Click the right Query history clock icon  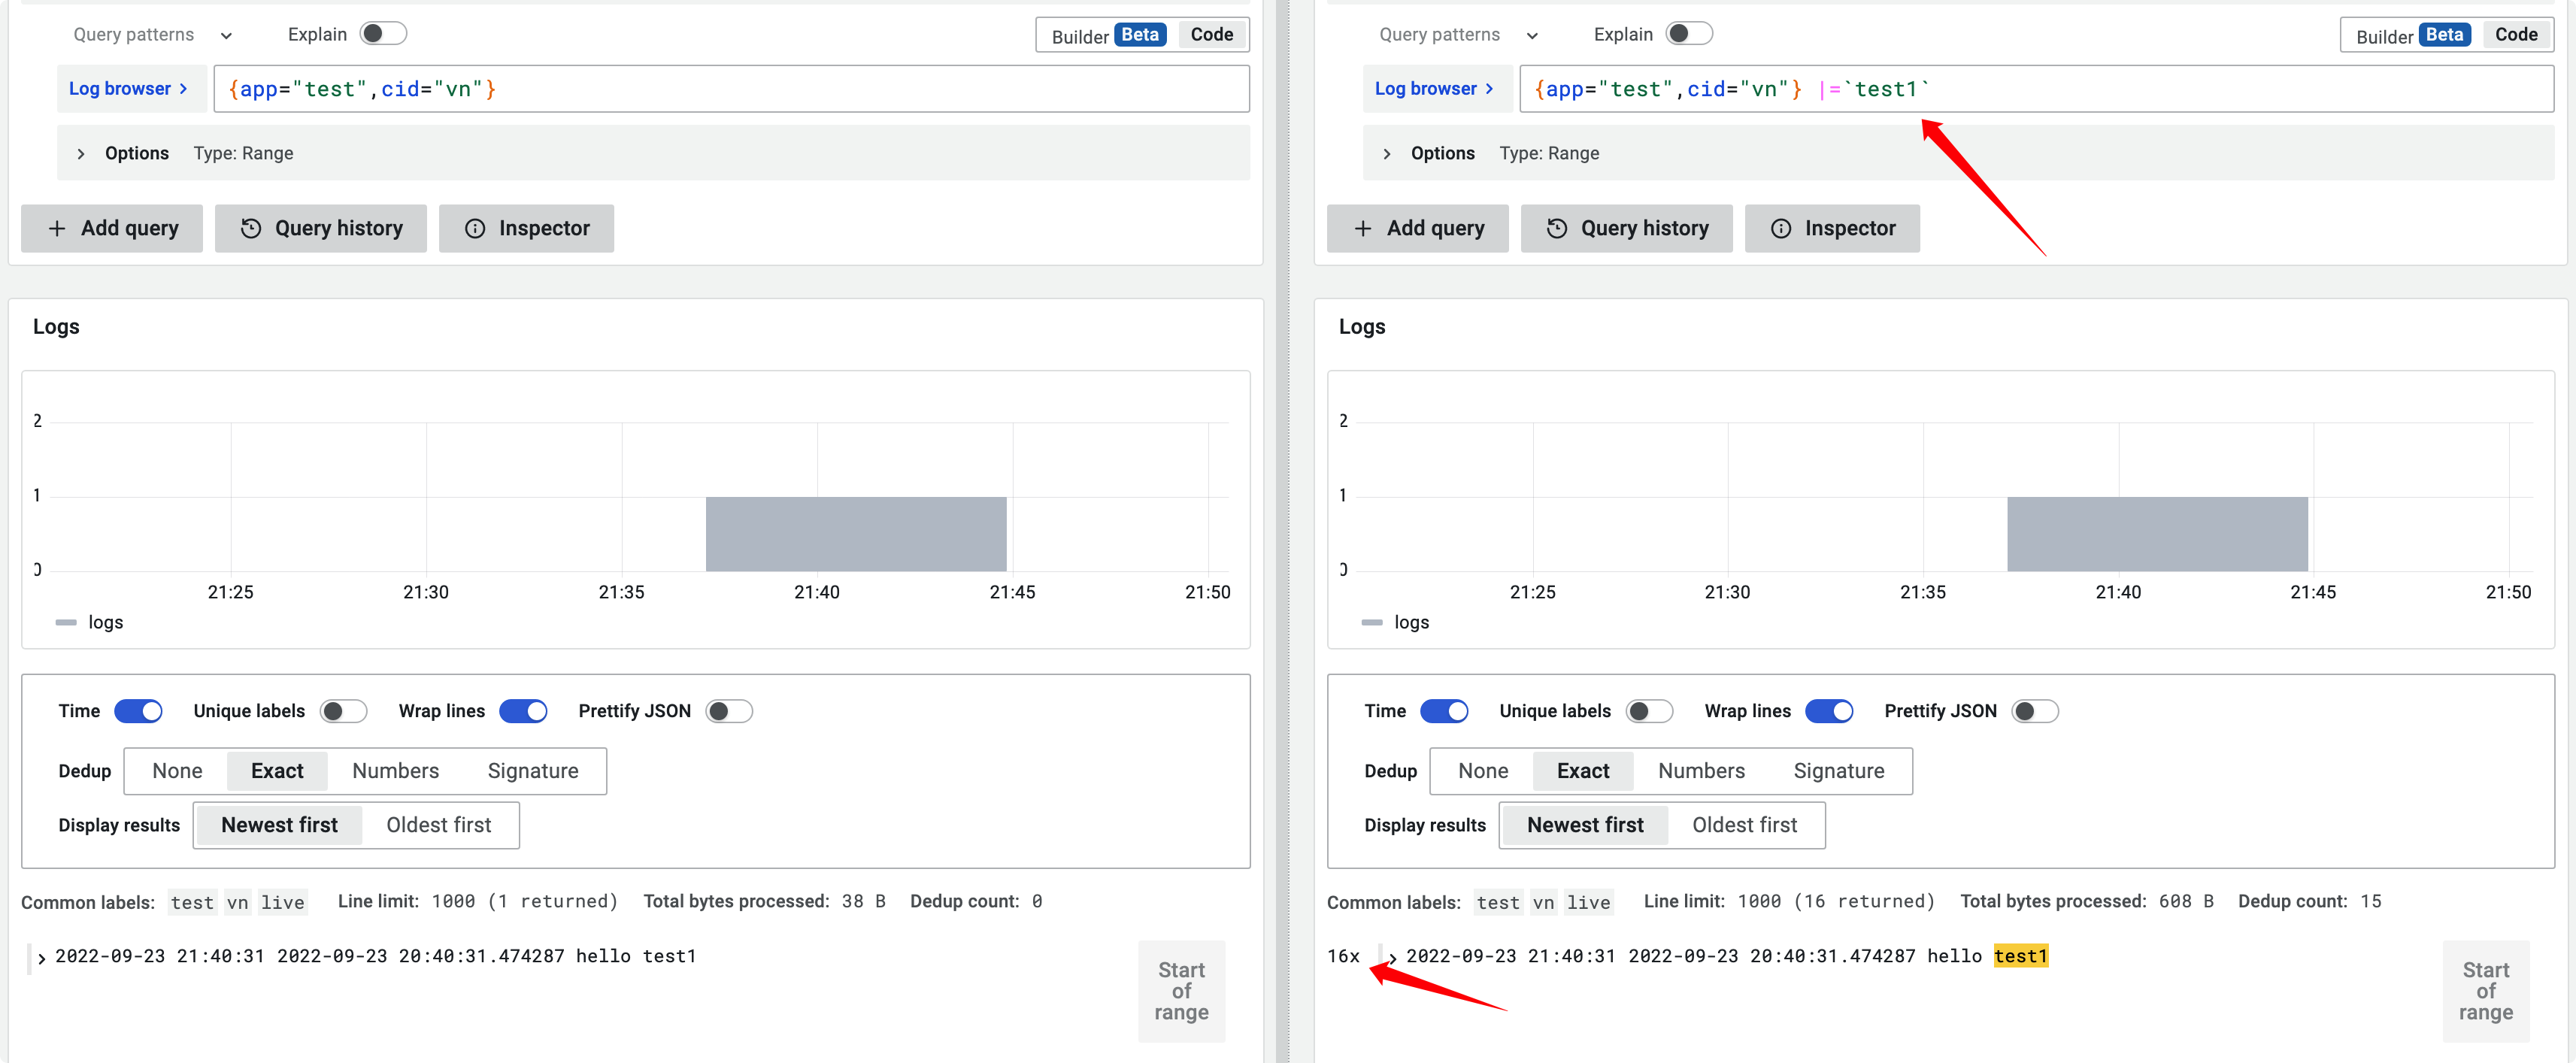tap(1557, 229)
